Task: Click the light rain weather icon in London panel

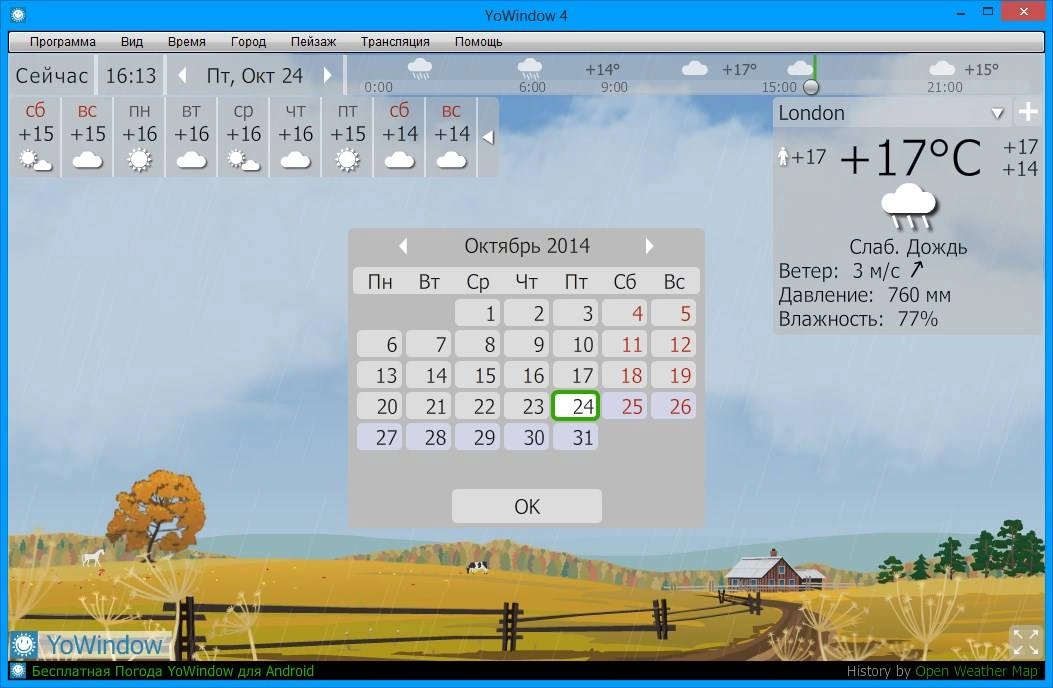Action: (908, 207)
